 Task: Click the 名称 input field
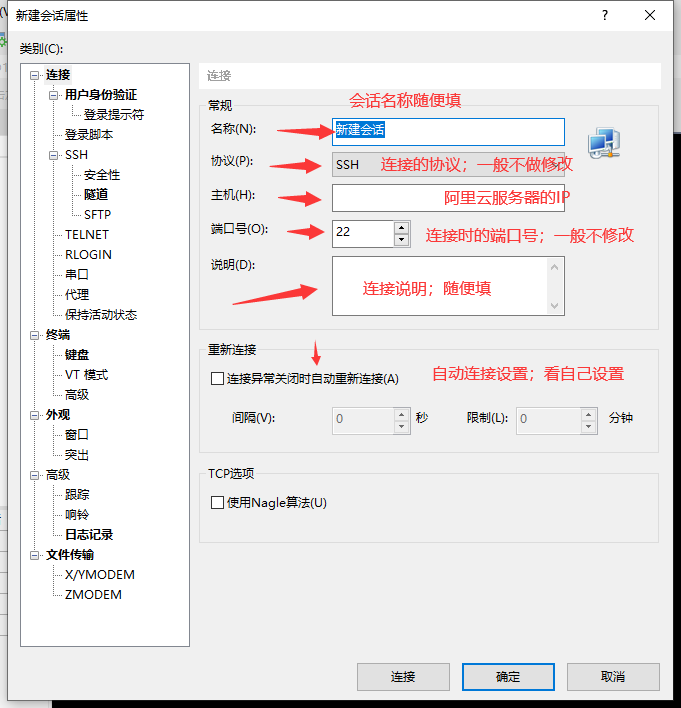pos(448,131)
